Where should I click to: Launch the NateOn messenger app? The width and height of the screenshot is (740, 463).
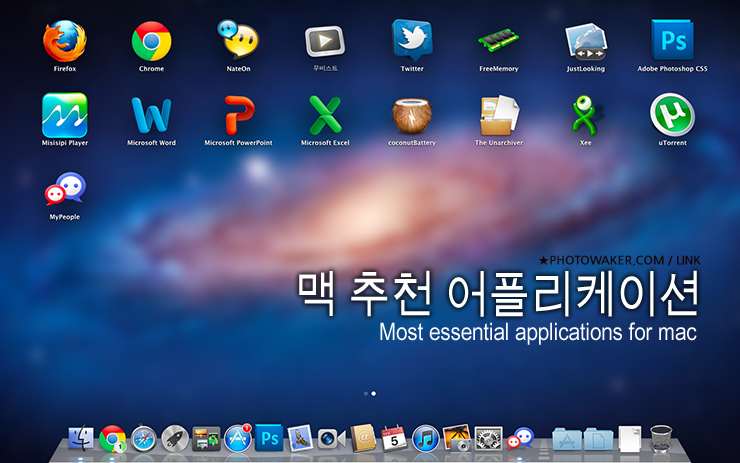[x=238, y=39]
